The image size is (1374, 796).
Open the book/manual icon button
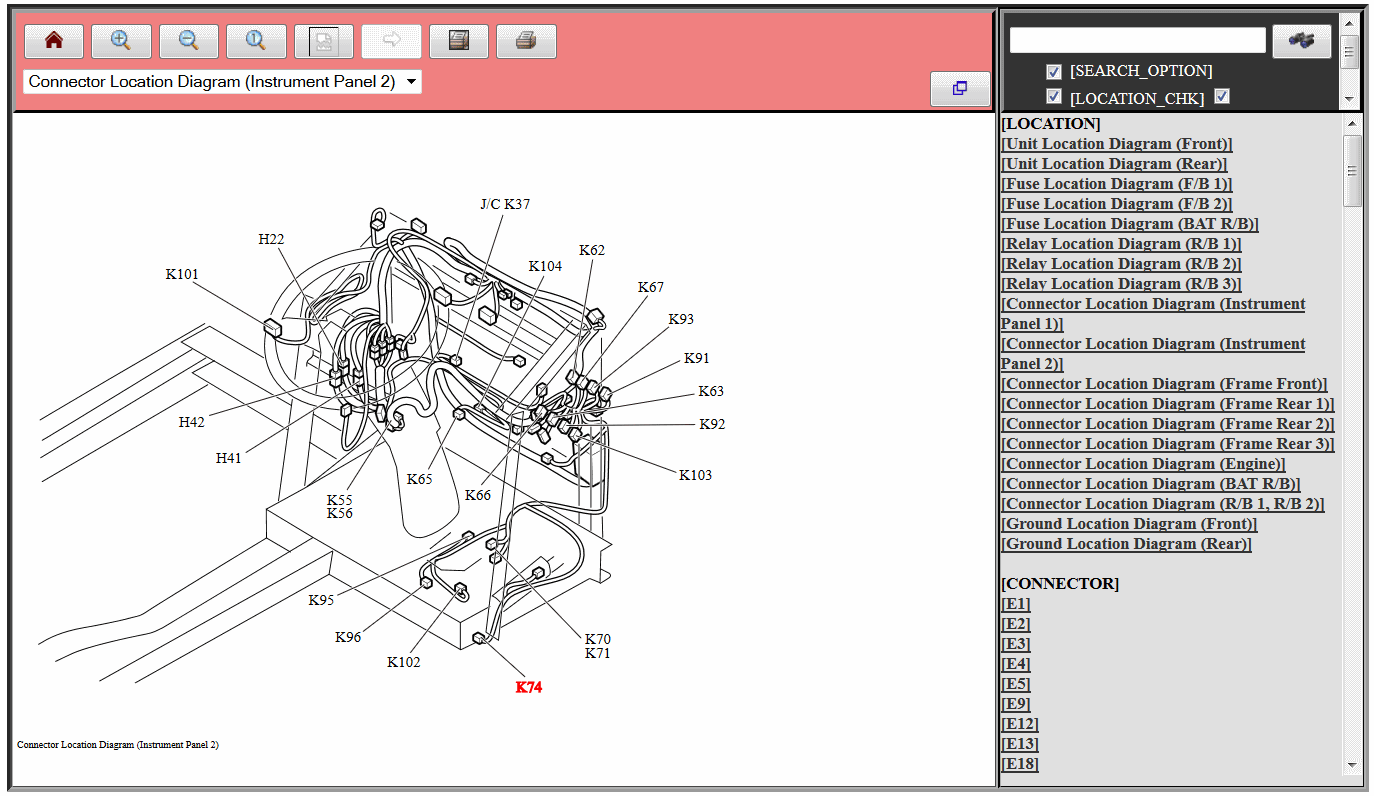tap(459, 41)
